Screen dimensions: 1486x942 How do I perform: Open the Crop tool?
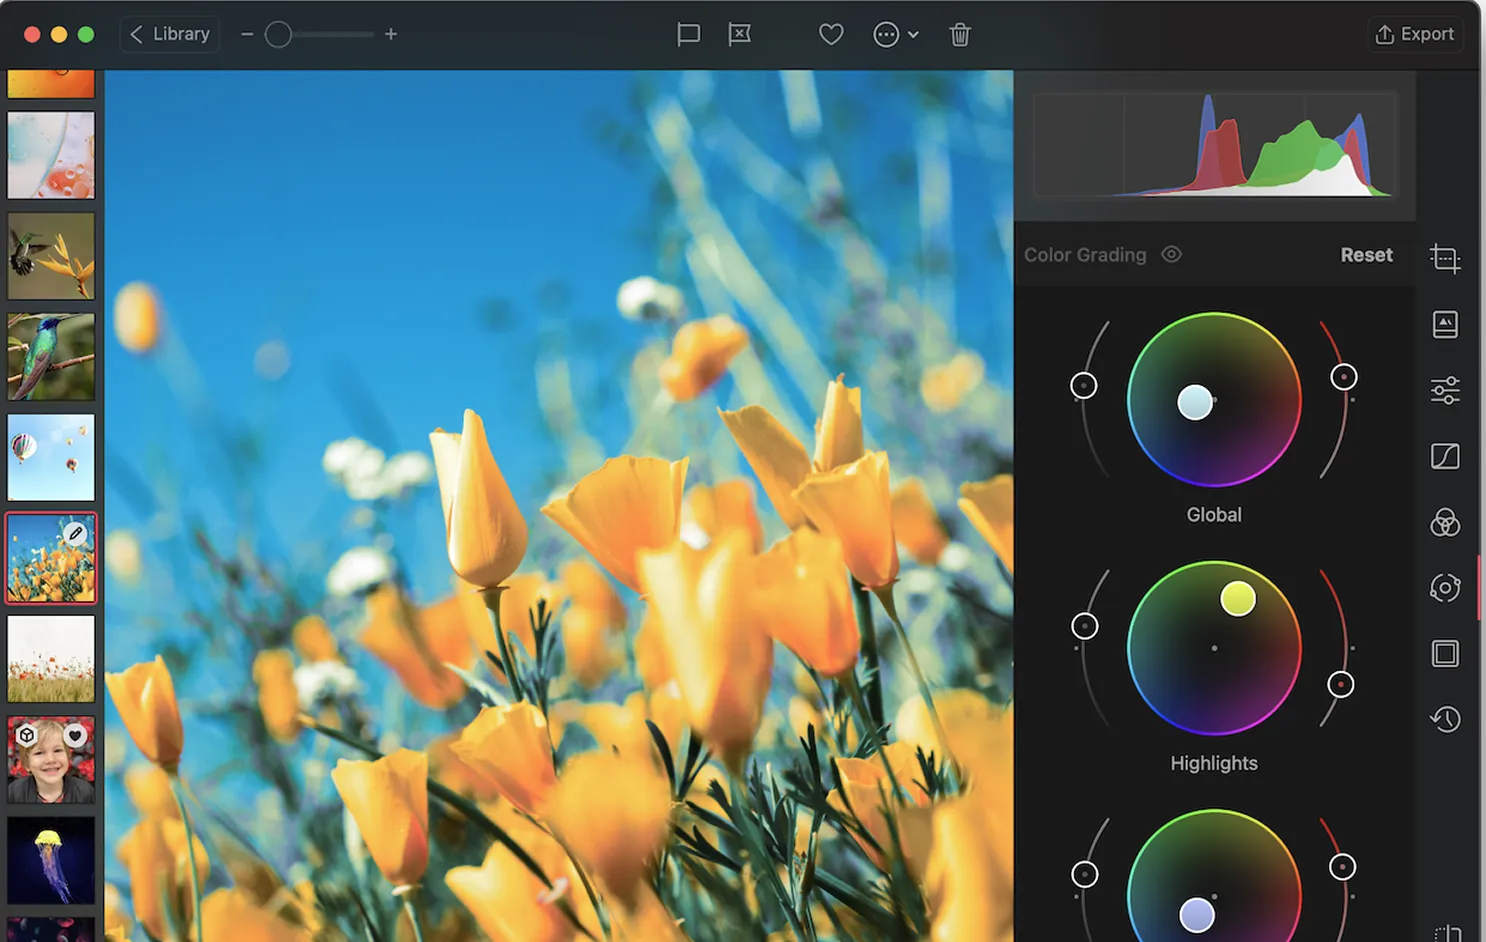[1445, 258]
